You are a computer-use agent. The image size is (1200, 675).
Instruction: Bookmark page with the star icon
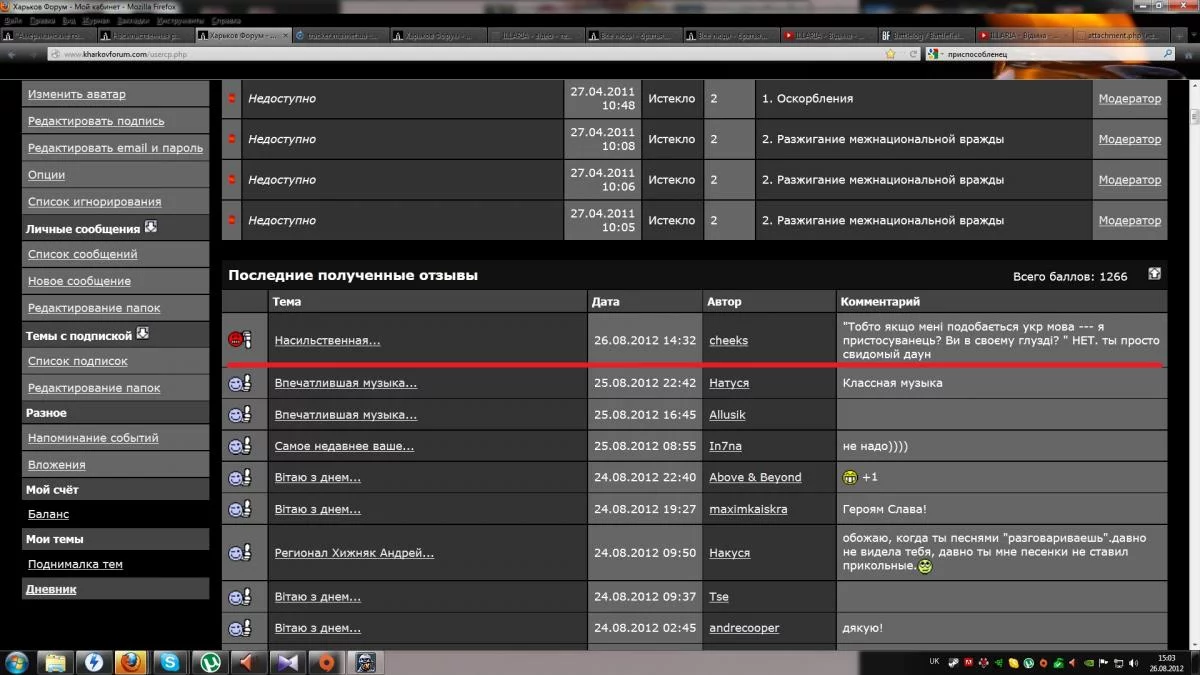(890, 54)
